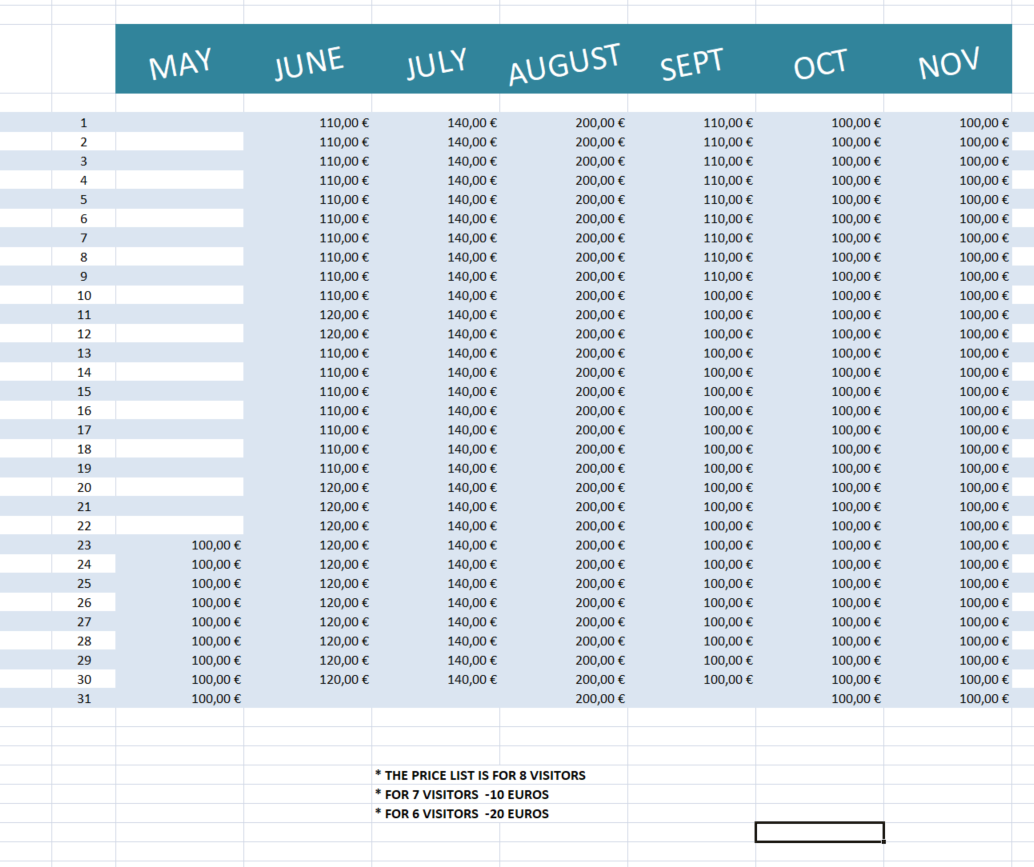Click day number 15 cell
Viewport: 1034px width, 867px height.
[84, 392]
